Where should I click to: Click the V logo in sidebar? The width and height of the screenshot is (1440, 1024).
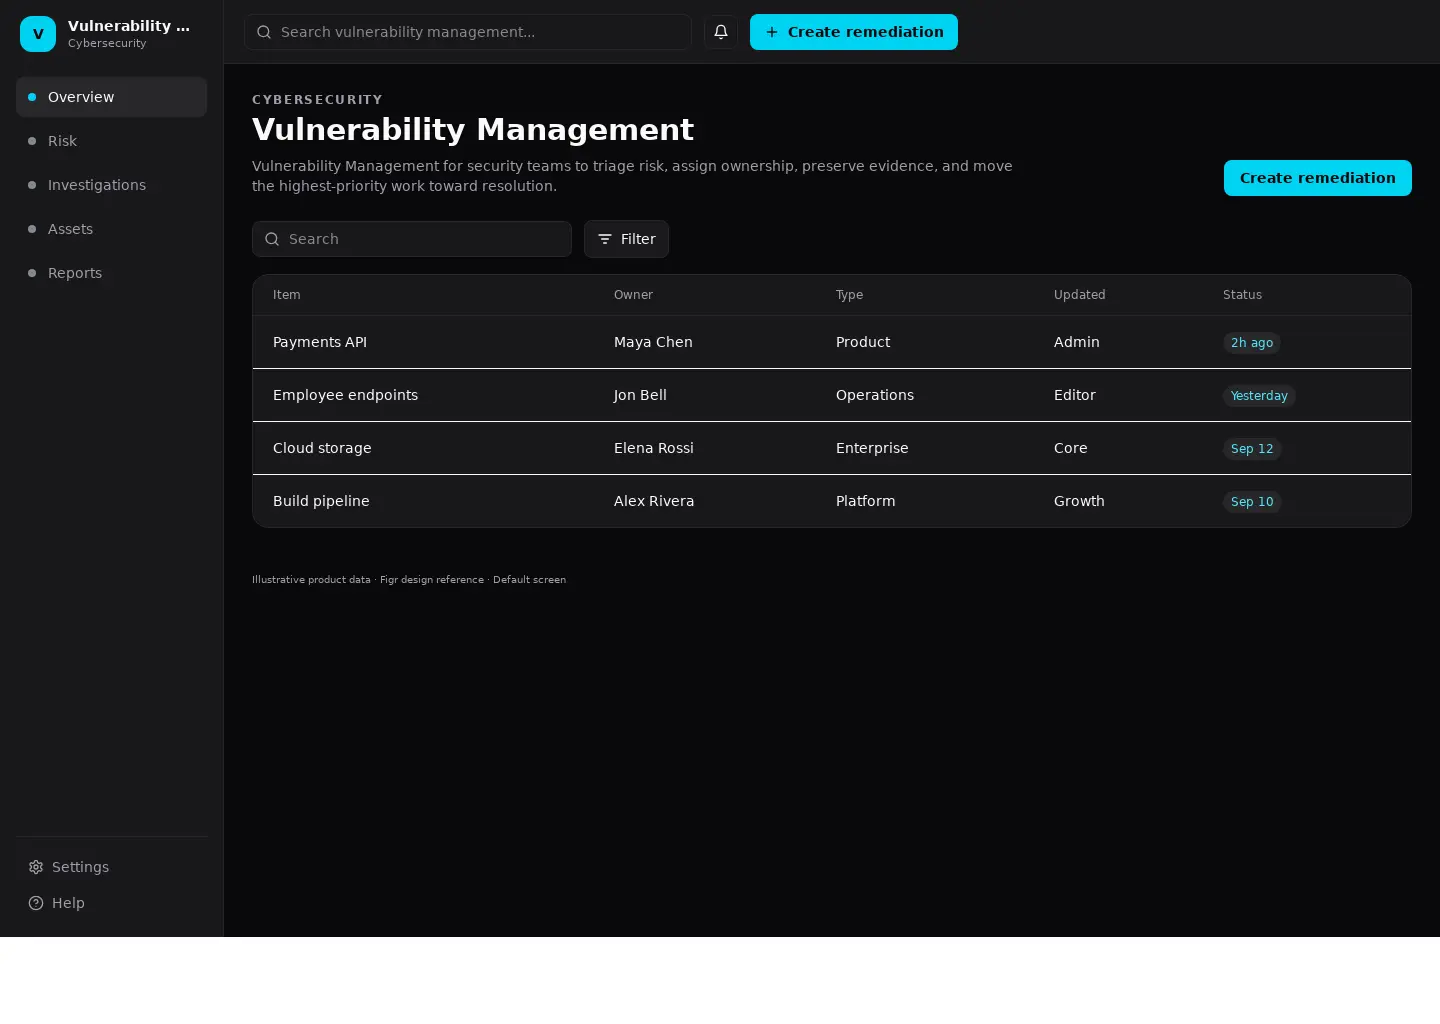(x=38, y=34)
